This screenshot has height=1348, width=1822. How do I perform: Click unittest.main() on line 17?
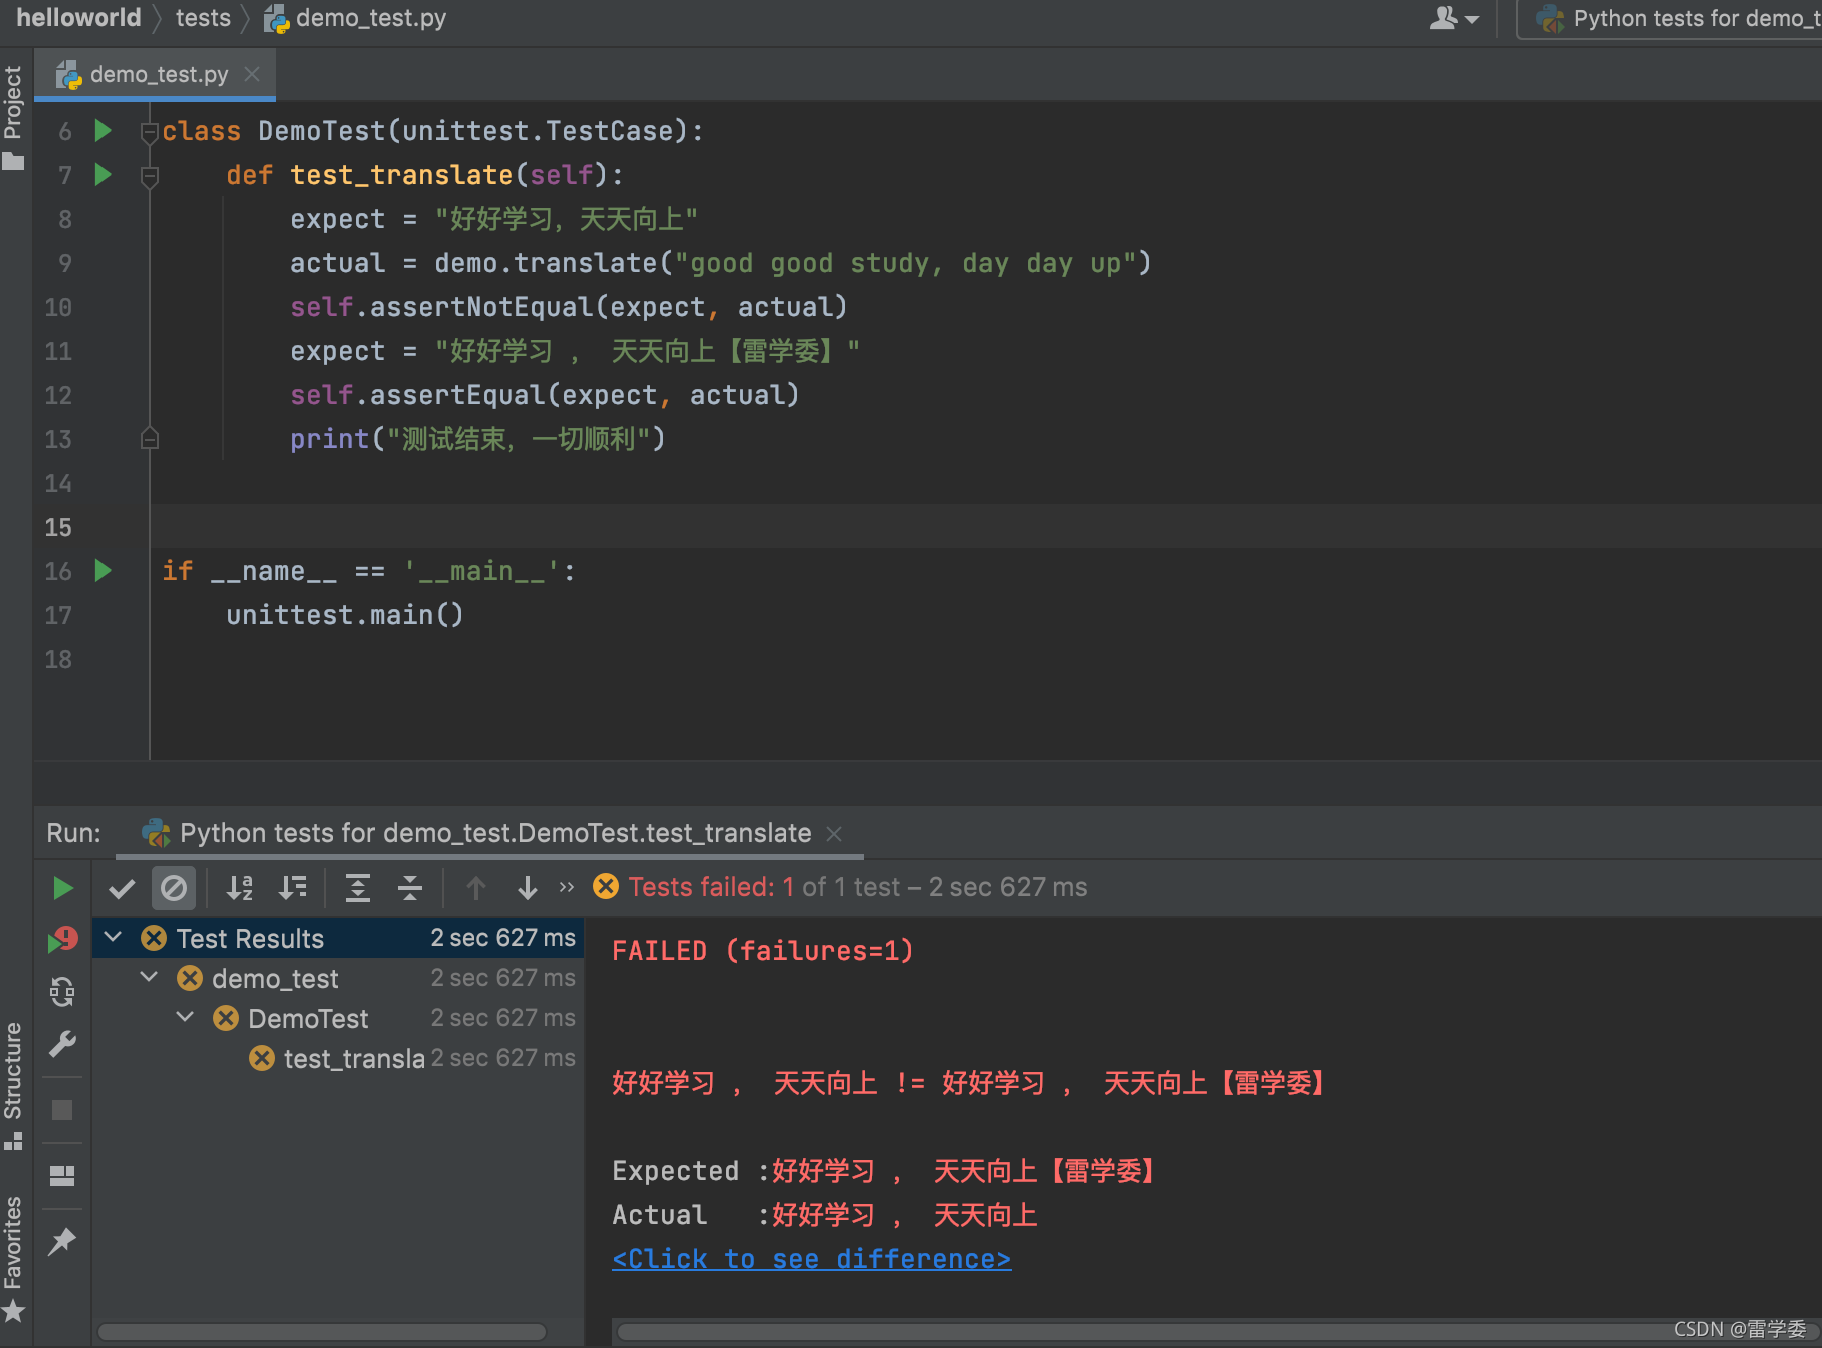345,615
